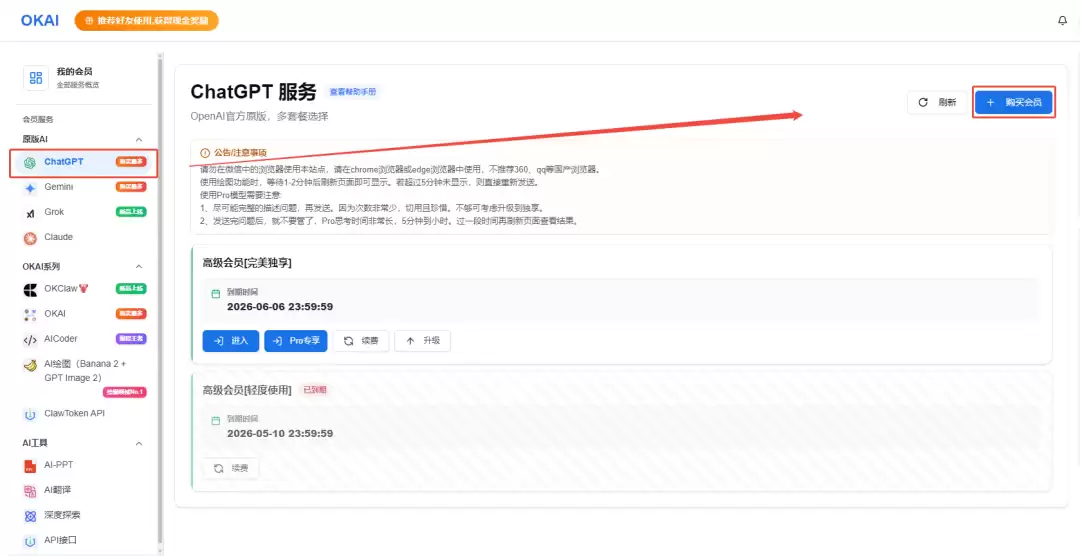This screenshot has width=1080, height=556.
Task: Click the Pro专享 button
Action: (295, 341)
